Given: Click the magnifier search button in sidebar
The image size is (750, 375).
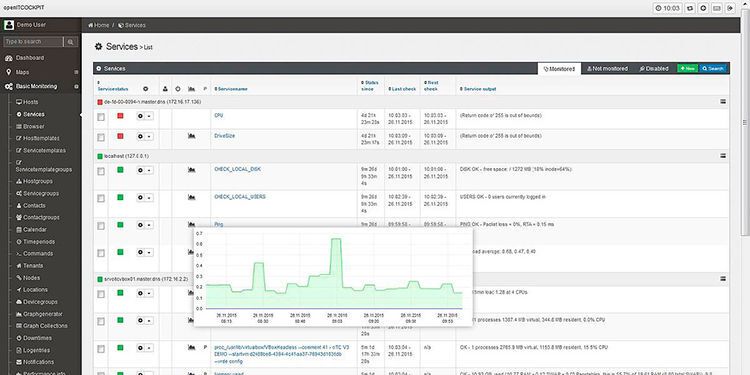Looking at the screenshot, I should [70, 42].
